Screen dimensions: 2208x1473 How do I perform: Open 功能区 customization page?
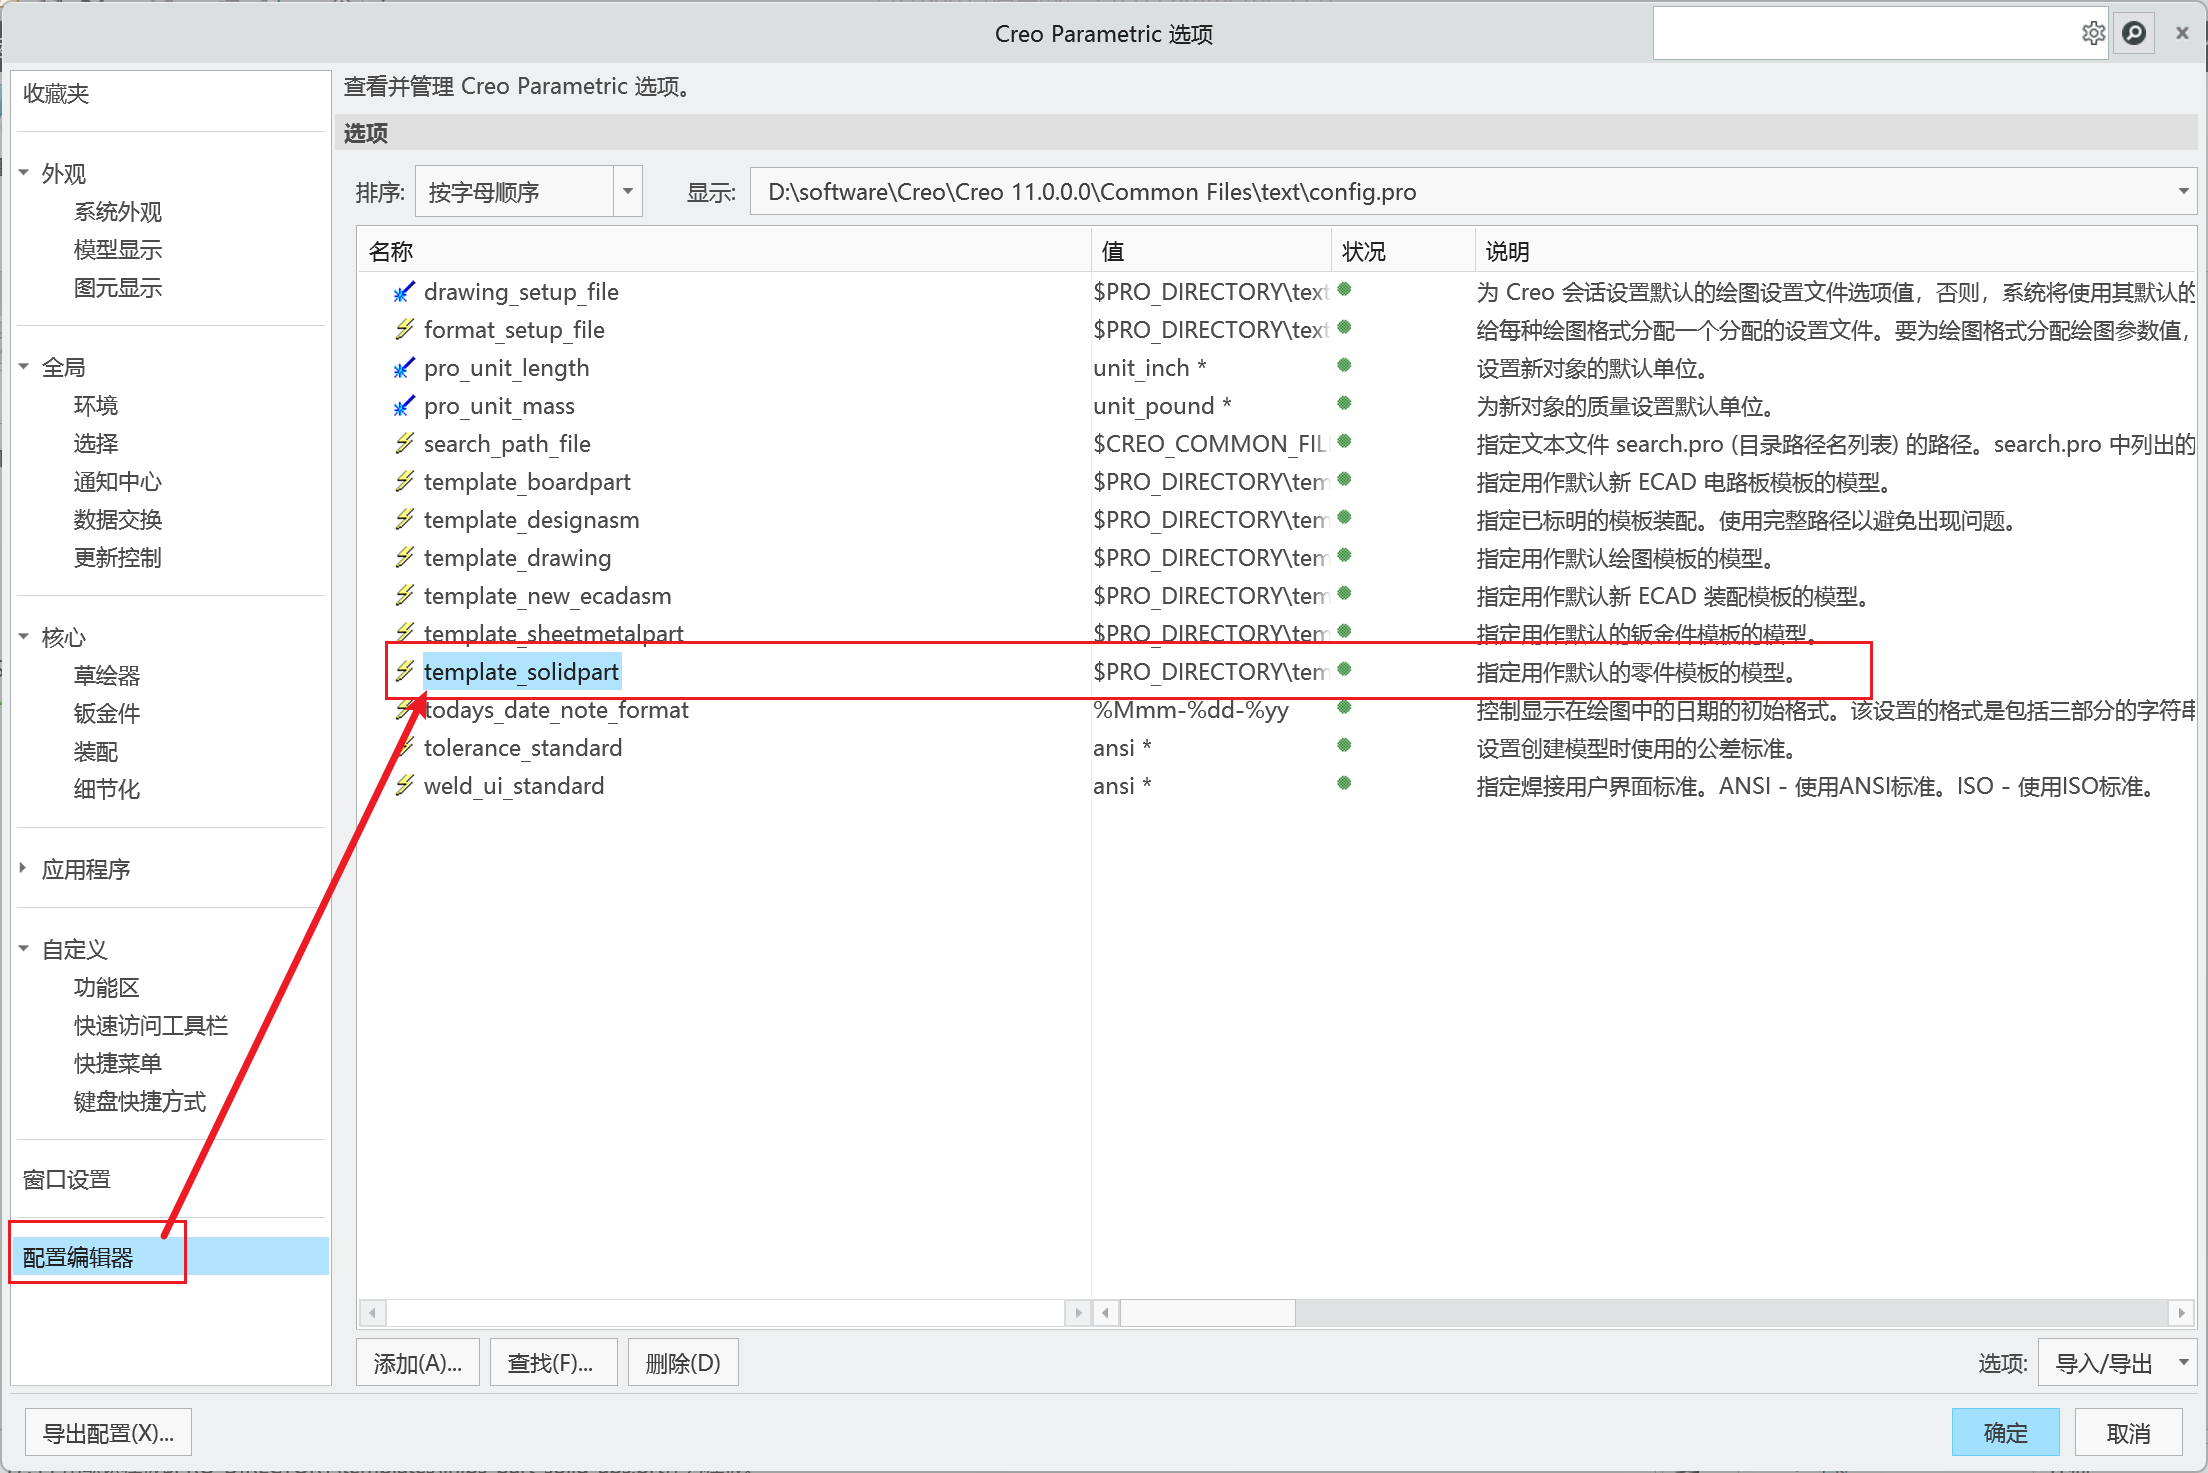point(107,988)
